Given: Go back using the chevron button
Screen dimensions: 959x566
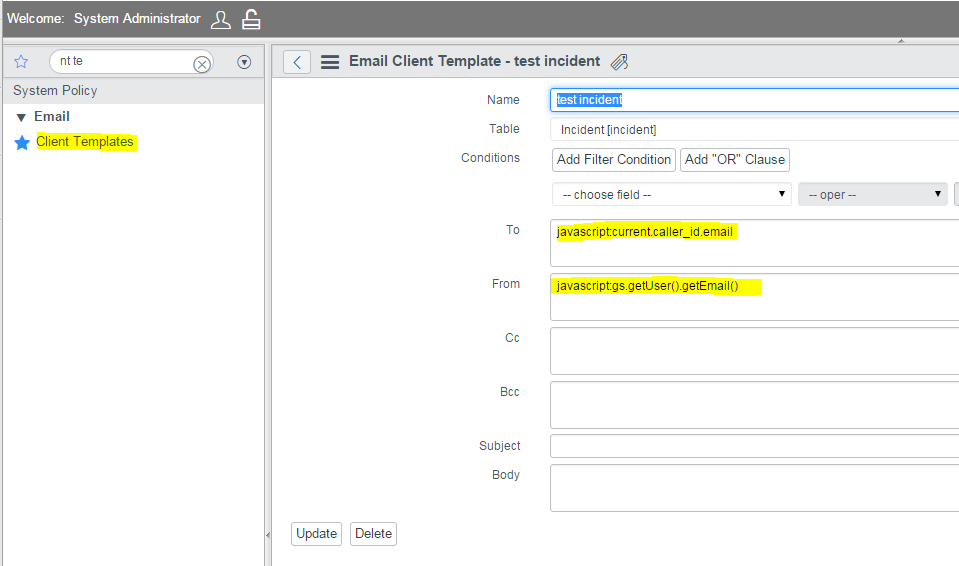Looking at the screenshot, I should pos(297,62).
